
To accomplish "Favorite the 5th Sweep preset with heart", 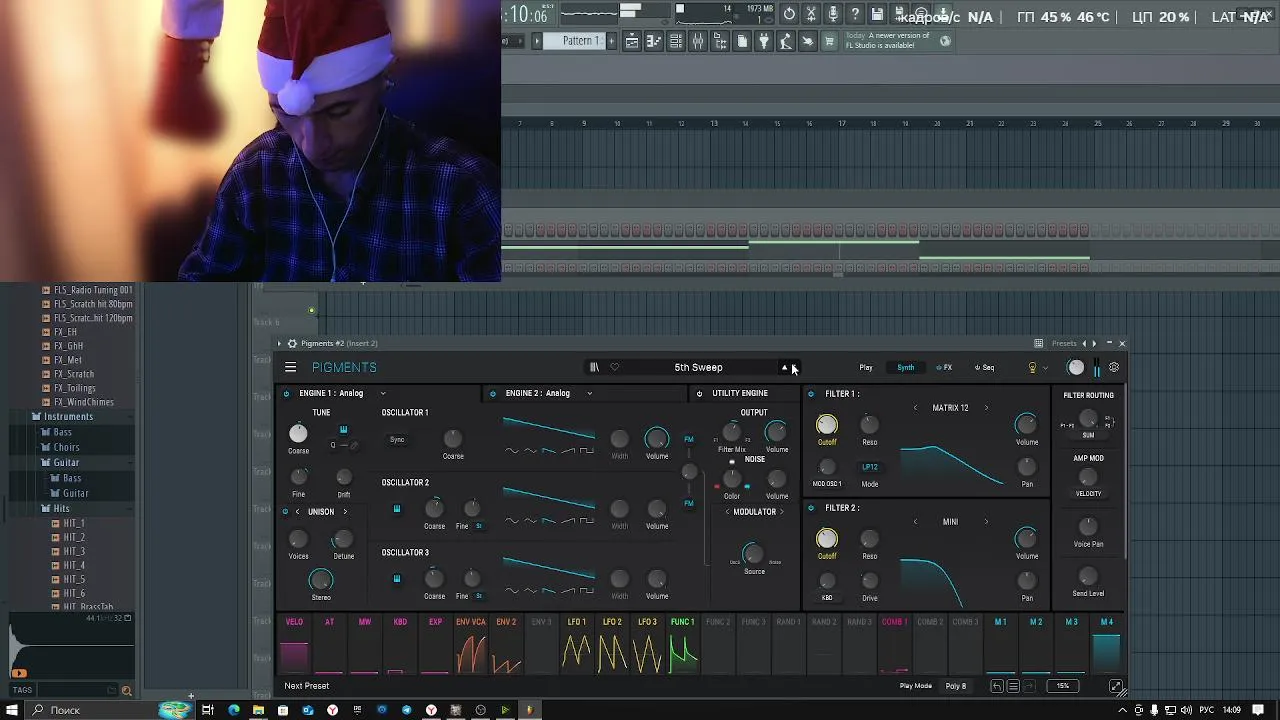I will click(x=615, y=367).
